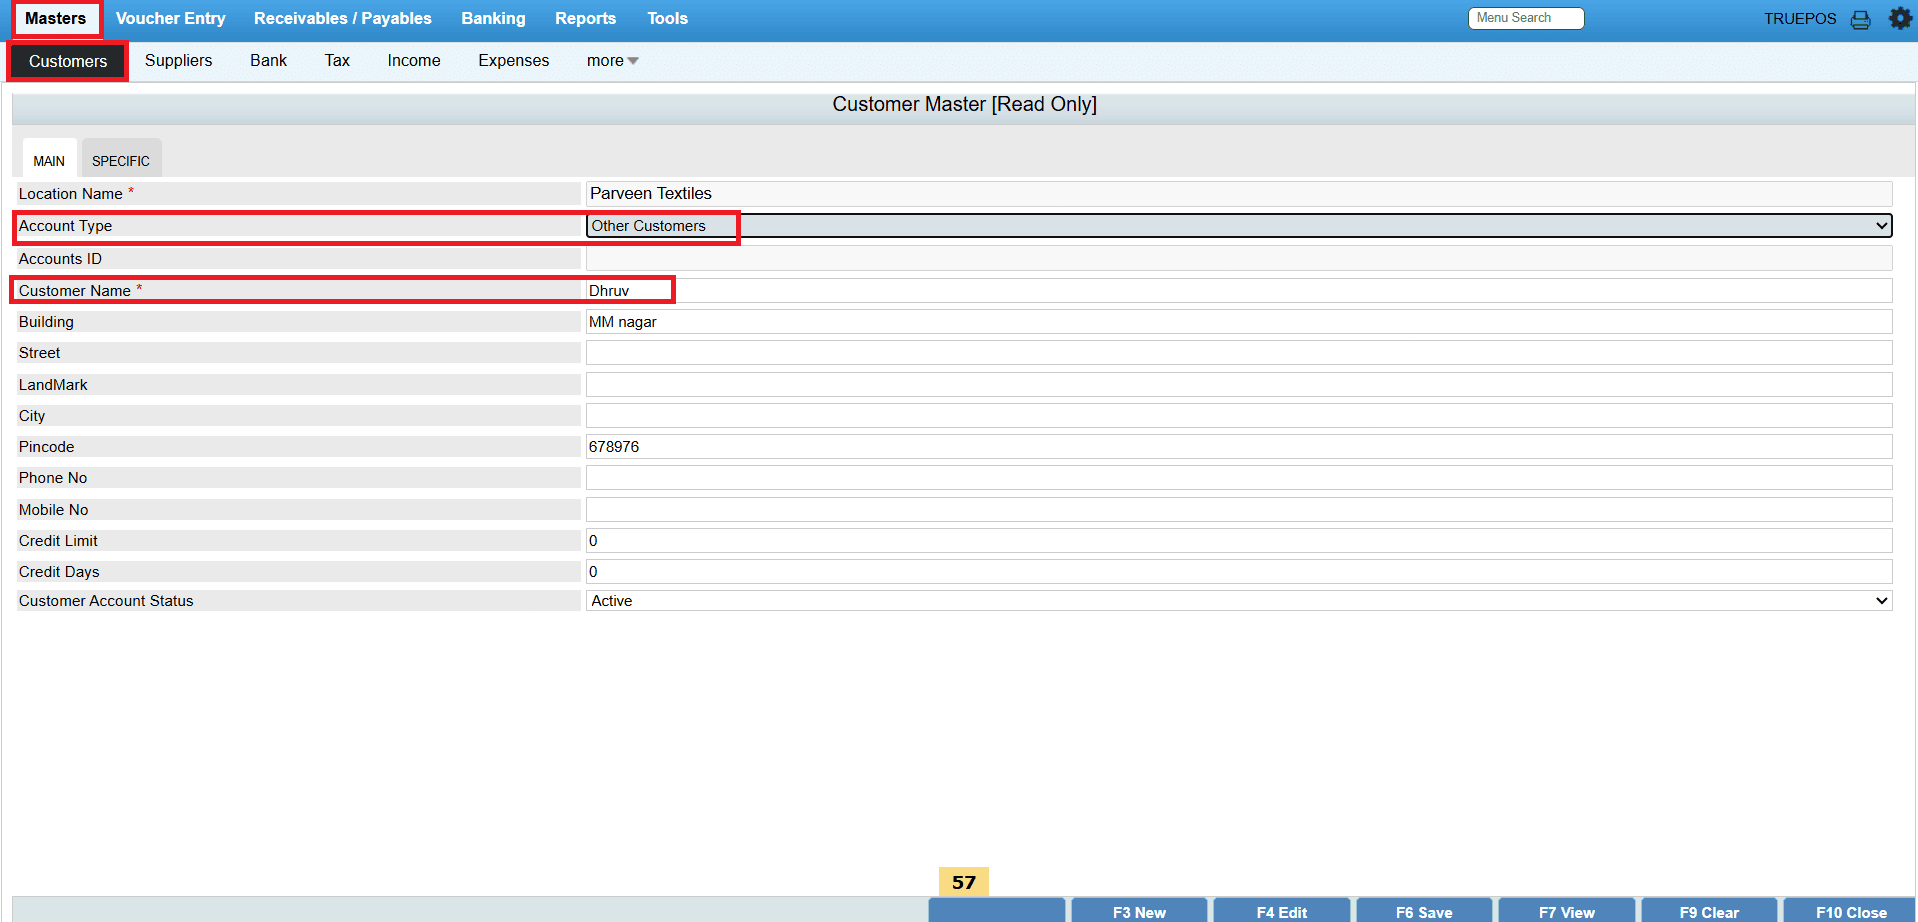Click the F10 Close button
The height and width of the screenshot is (922, 1918).
coord(1851,911)
